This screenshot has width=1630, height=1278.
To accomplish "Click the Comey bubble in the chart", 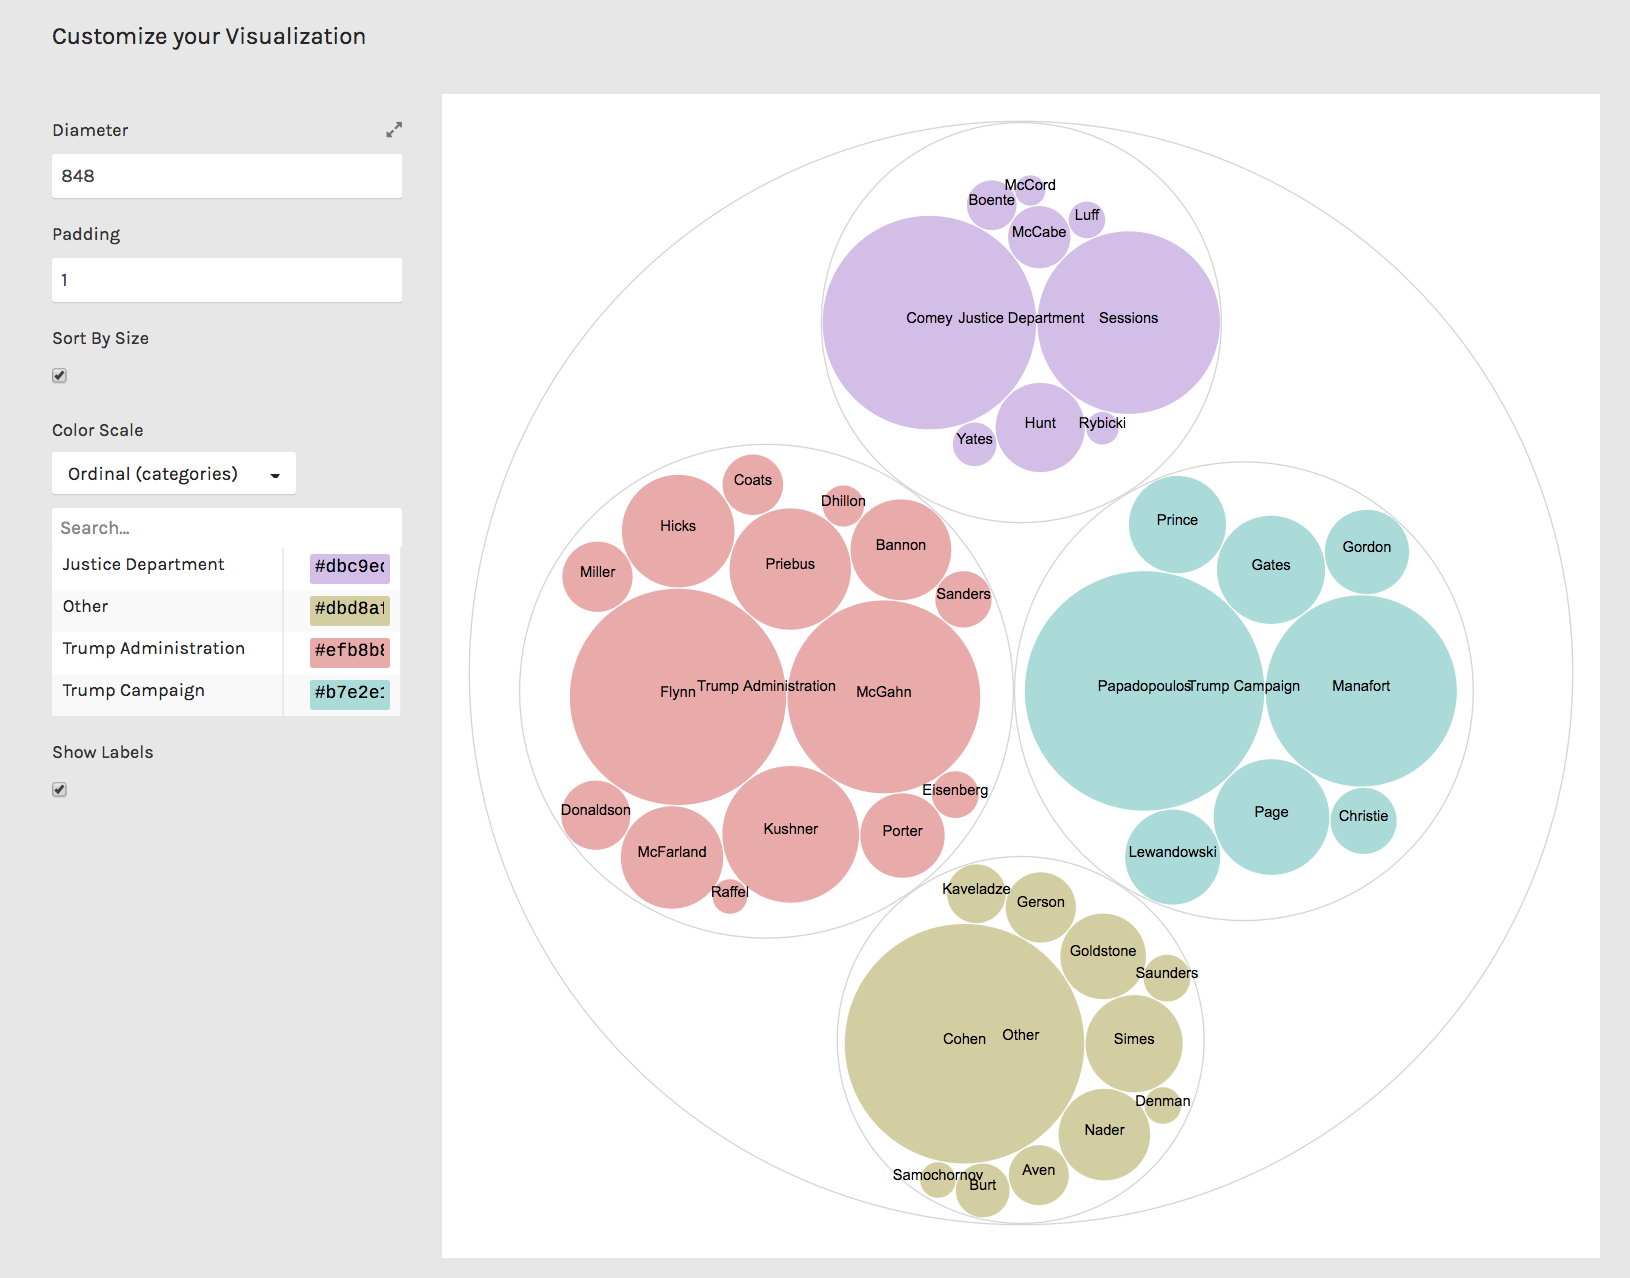I will [x=929, y=318].
